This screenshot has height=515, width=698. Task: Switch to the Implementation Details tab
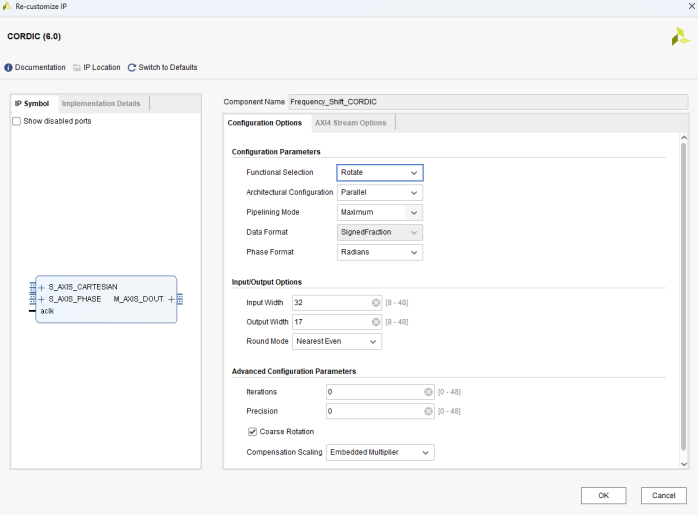101,103
